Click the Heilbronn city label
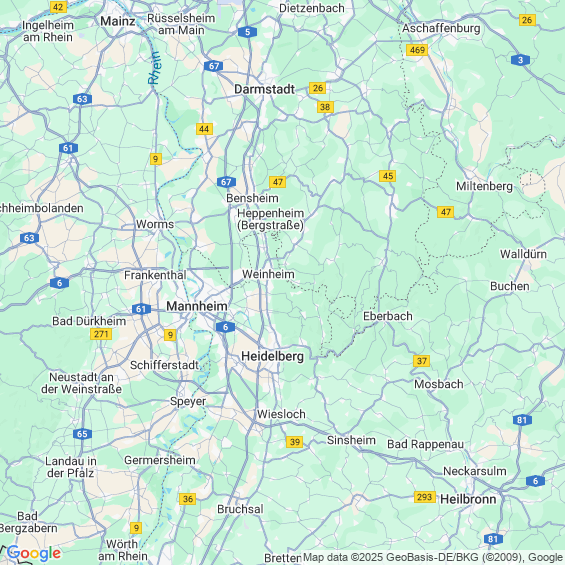Image resolution: width=565 pixels, height=565 pixels. pyautogui.click(x=468, y=499)
